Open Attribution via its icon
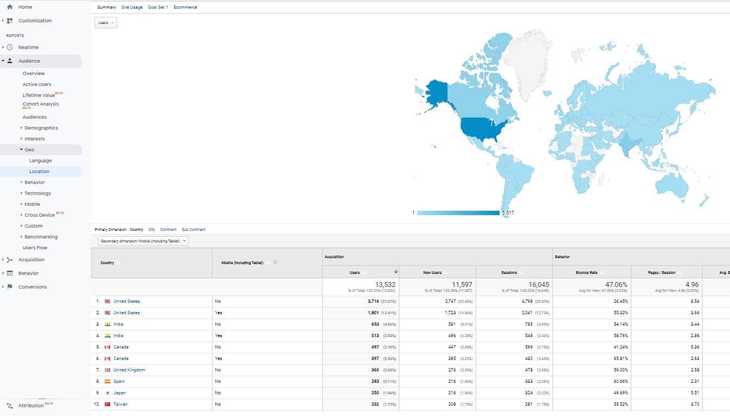730x416 pixels. pyautogui.click(x=10, y=405)
